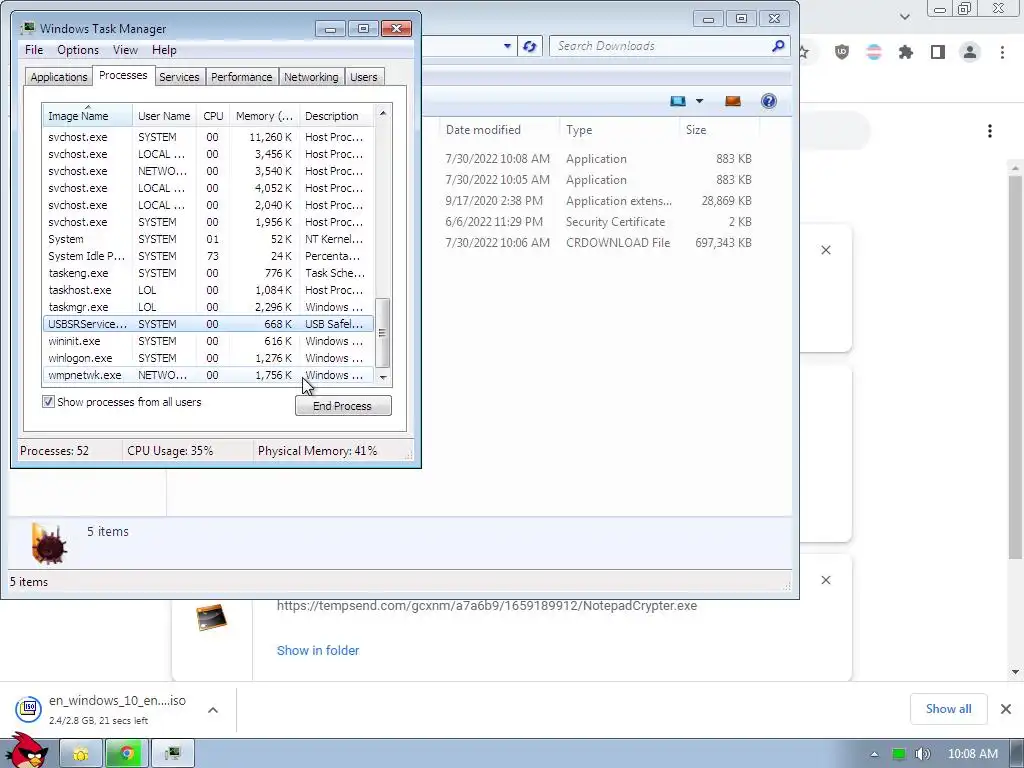1024x768 pixels.
Task: Select the taskhost.exe process row
Action: coord(208,290)
